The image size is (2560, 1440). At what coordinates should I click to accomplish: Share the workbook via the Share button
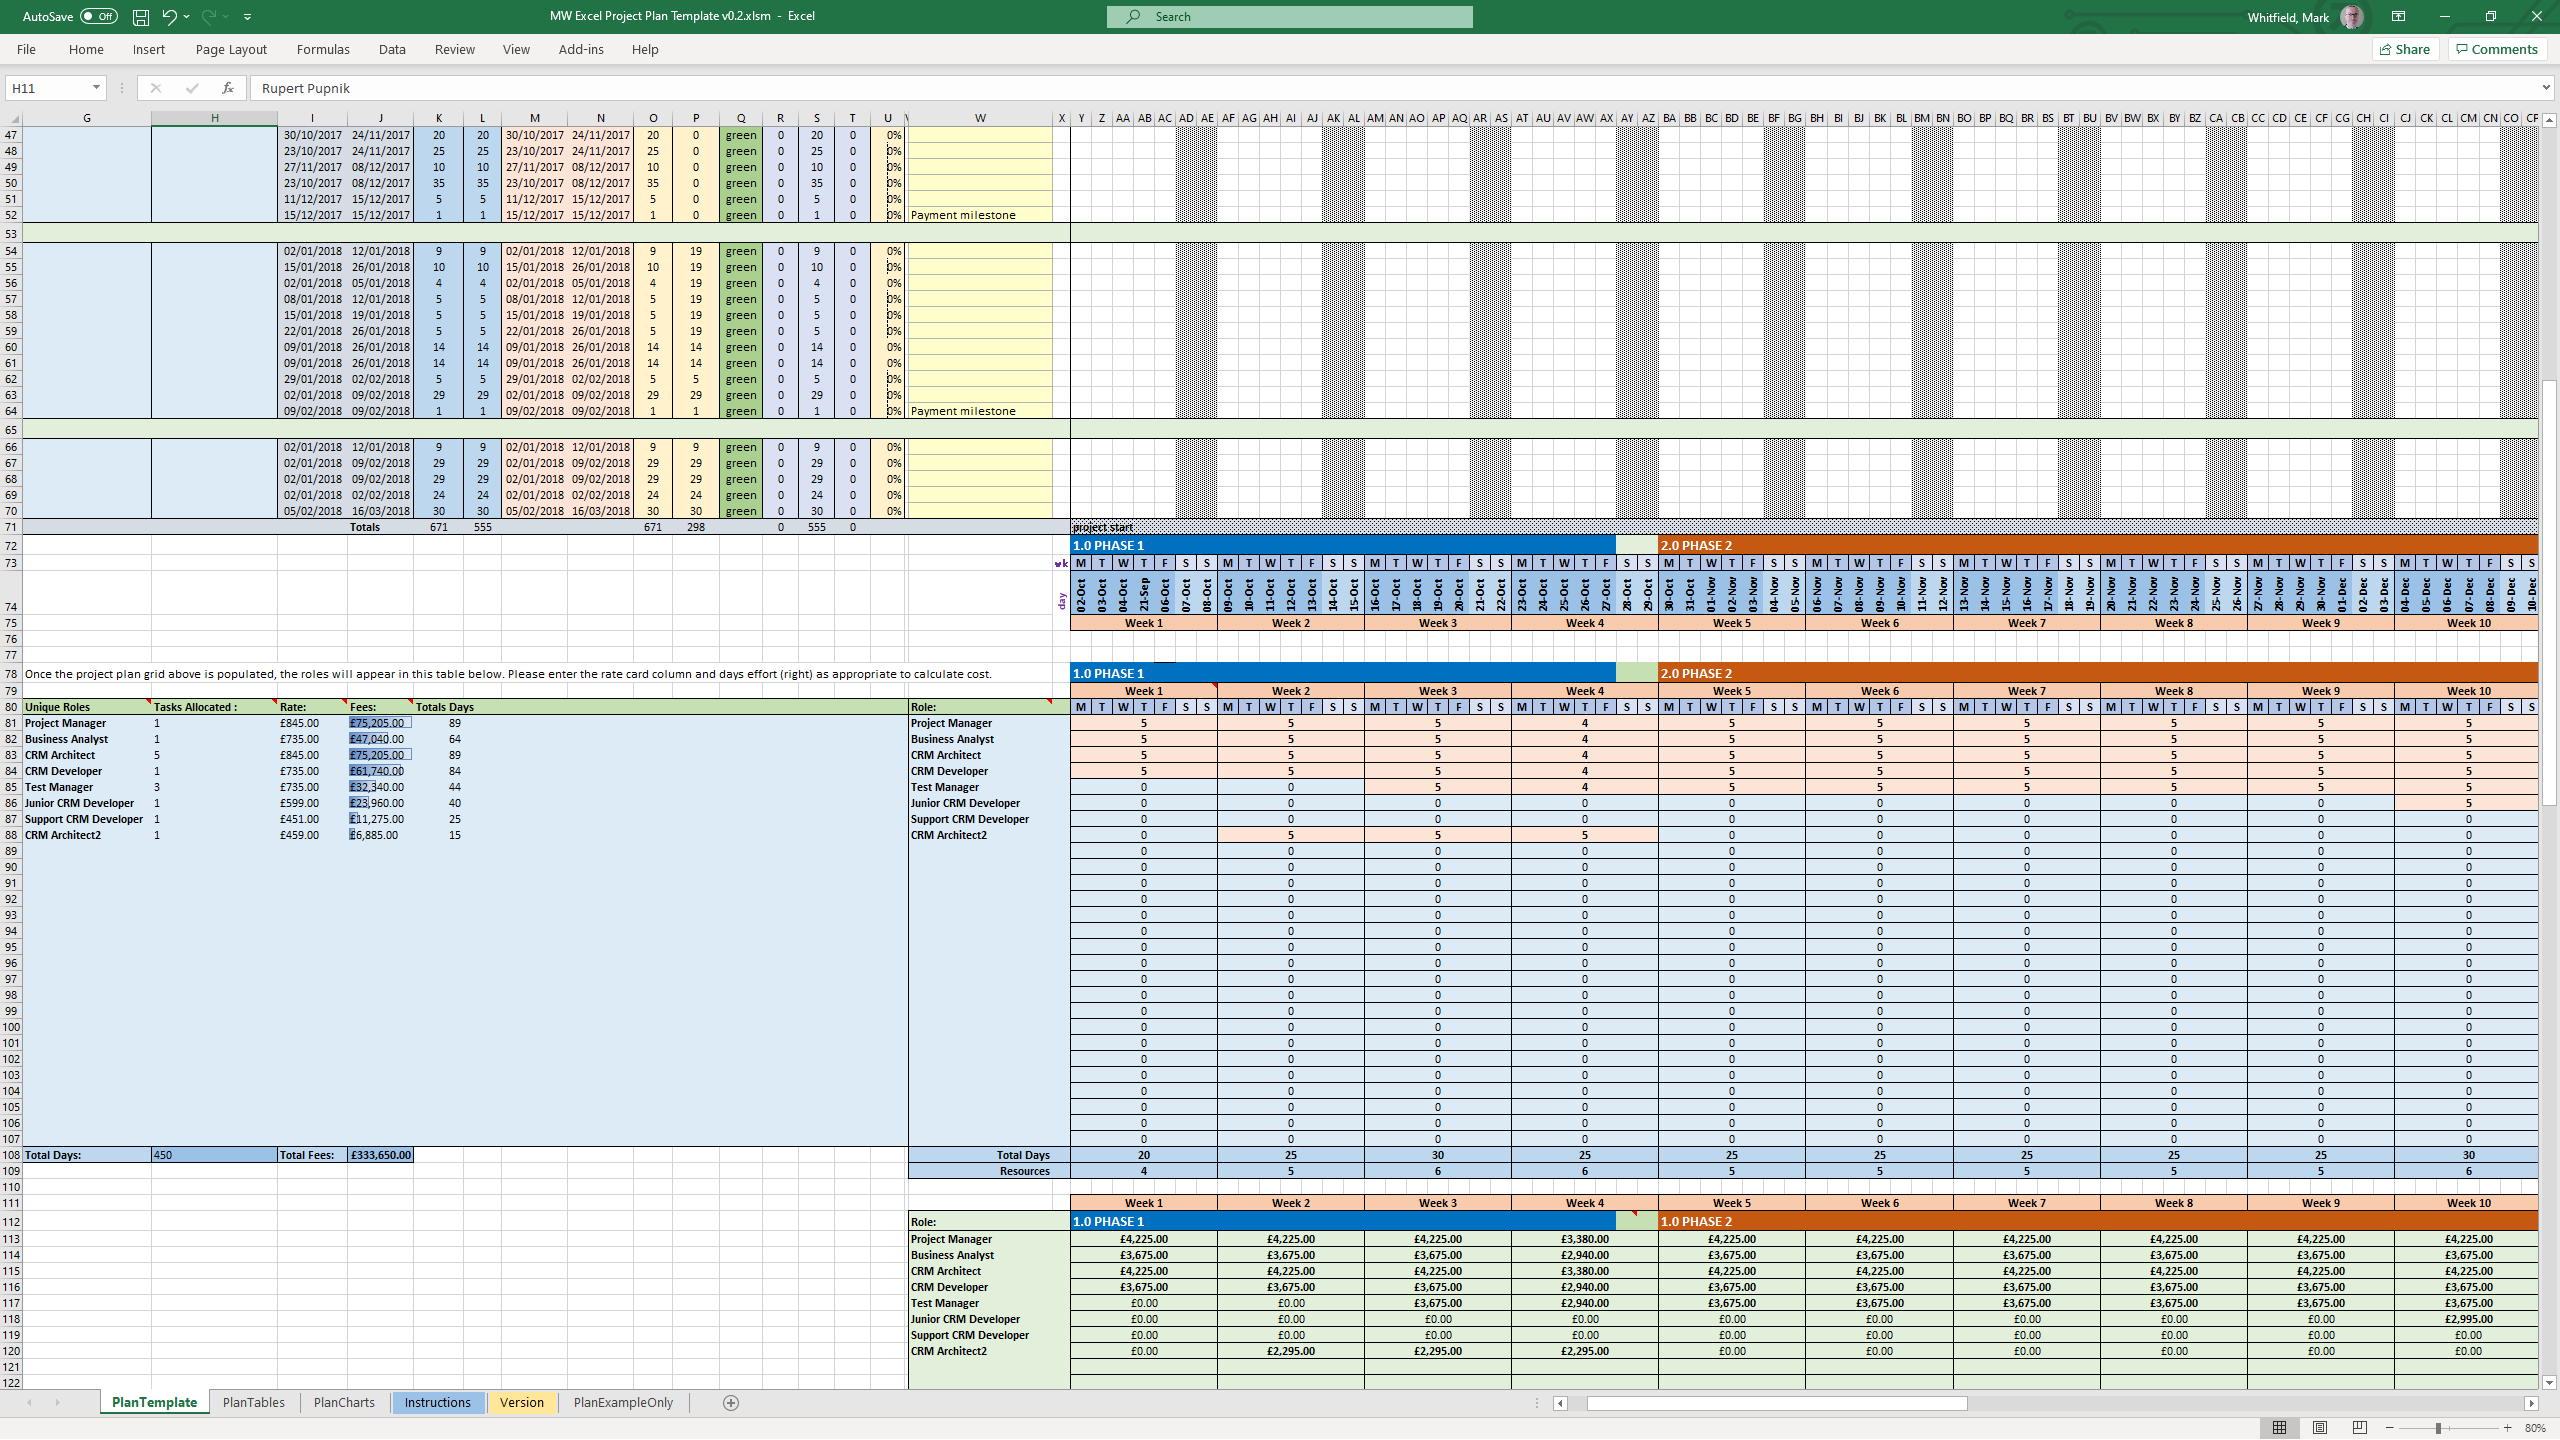(x=2405, y=48)
